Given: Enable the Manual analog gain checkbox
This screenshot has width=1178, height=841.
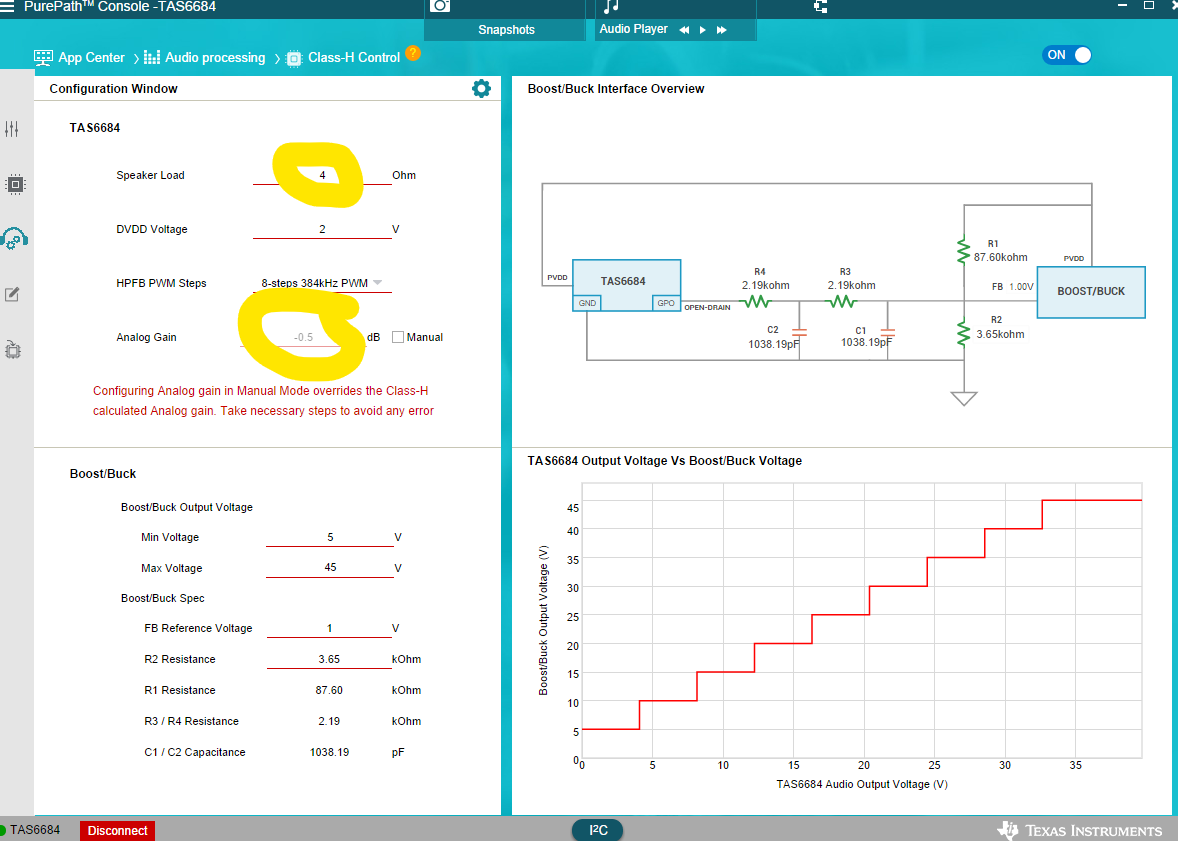Looking at the screenshot, I should pyautogui.click(x=398, y=337).
